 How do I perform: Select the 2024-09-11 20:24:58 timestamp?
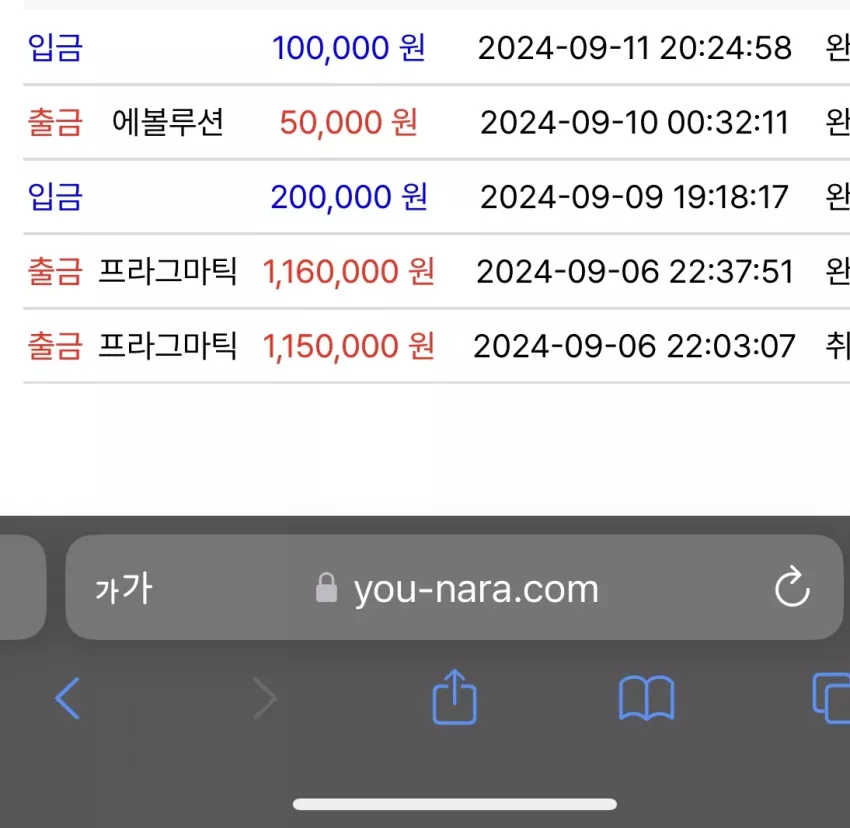(635, 48)
